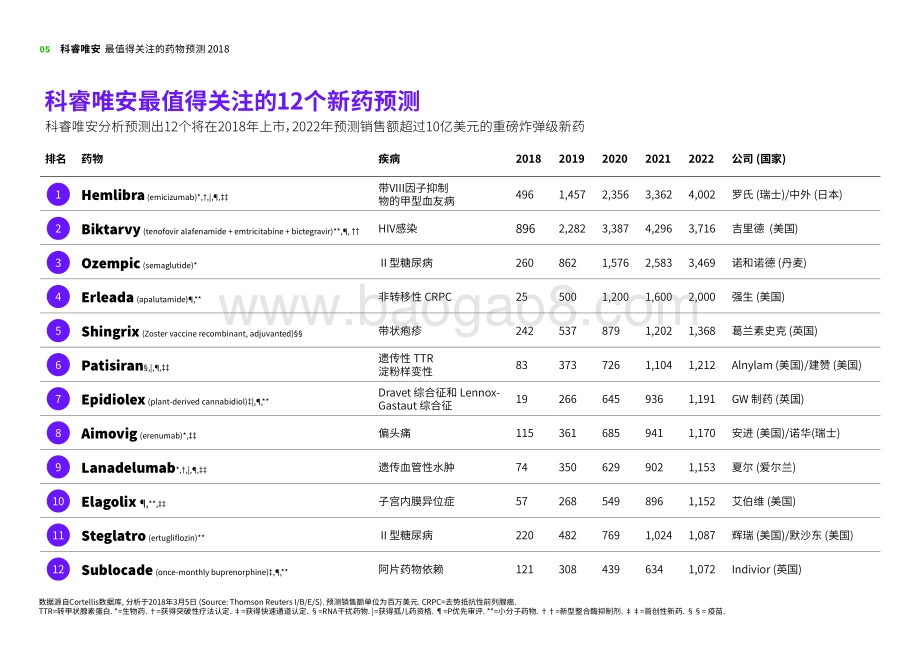Click the purple rank 2 circle

pos(58,229)
